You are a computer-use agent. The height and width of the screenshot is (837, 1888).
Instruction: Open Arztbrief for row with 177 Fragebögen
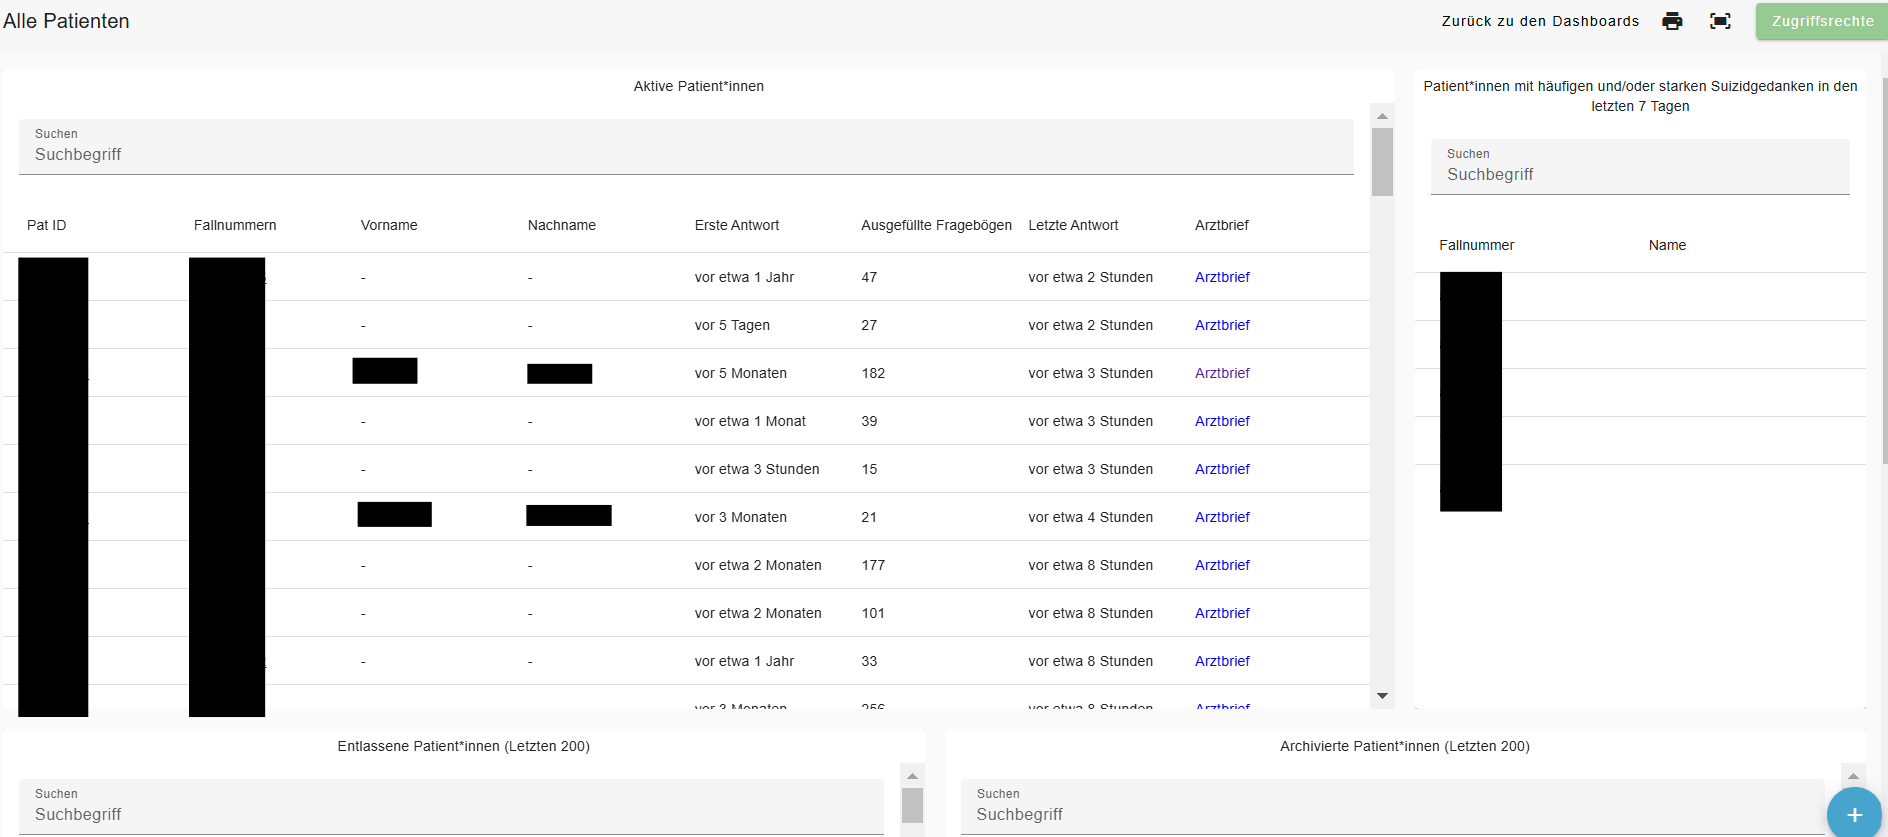[x=1222, y=565]
